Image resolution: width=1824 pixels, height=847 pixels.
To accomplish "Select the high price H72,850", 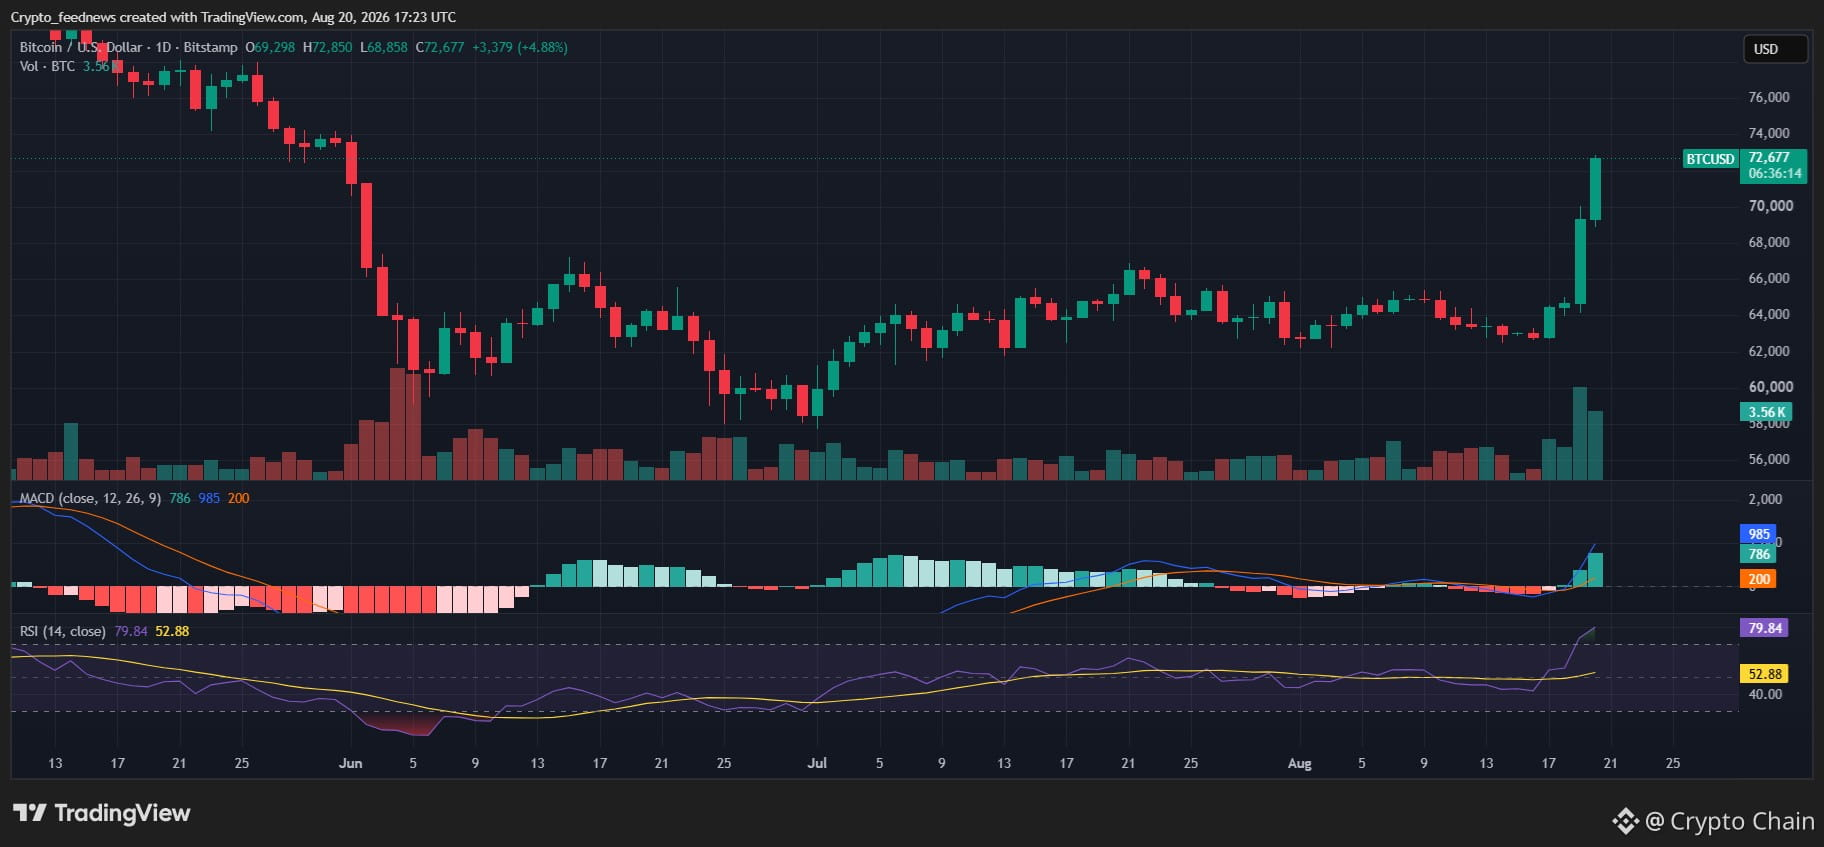I will (x=327, y=47).
